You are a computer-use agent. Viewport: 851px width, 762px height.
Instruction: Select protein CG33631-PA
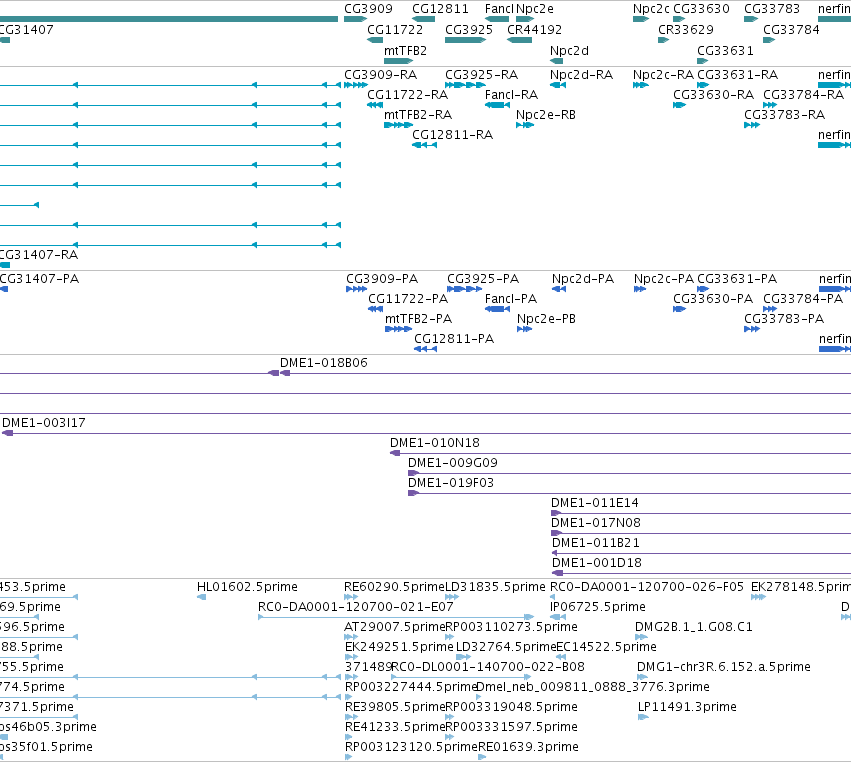tap(737, 279)
